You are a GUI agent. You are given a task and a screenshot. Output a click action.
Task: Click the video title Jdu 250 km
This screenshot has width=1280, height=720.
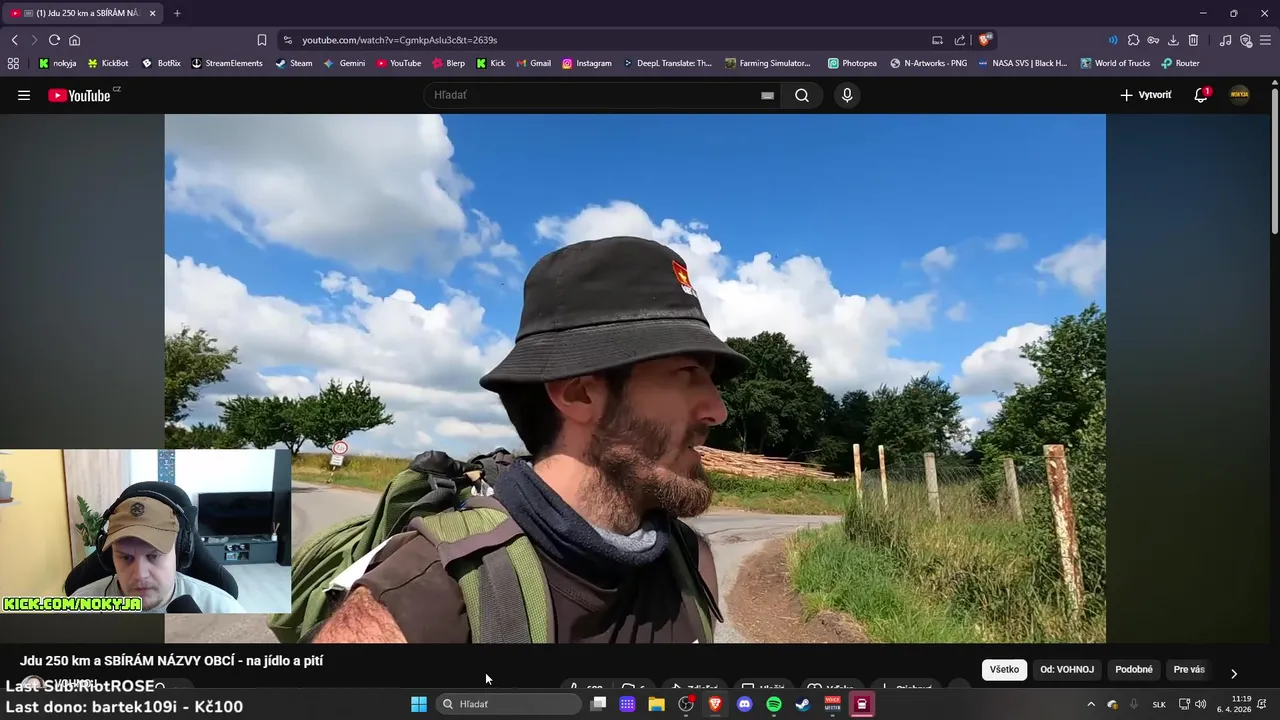[171, 661]
